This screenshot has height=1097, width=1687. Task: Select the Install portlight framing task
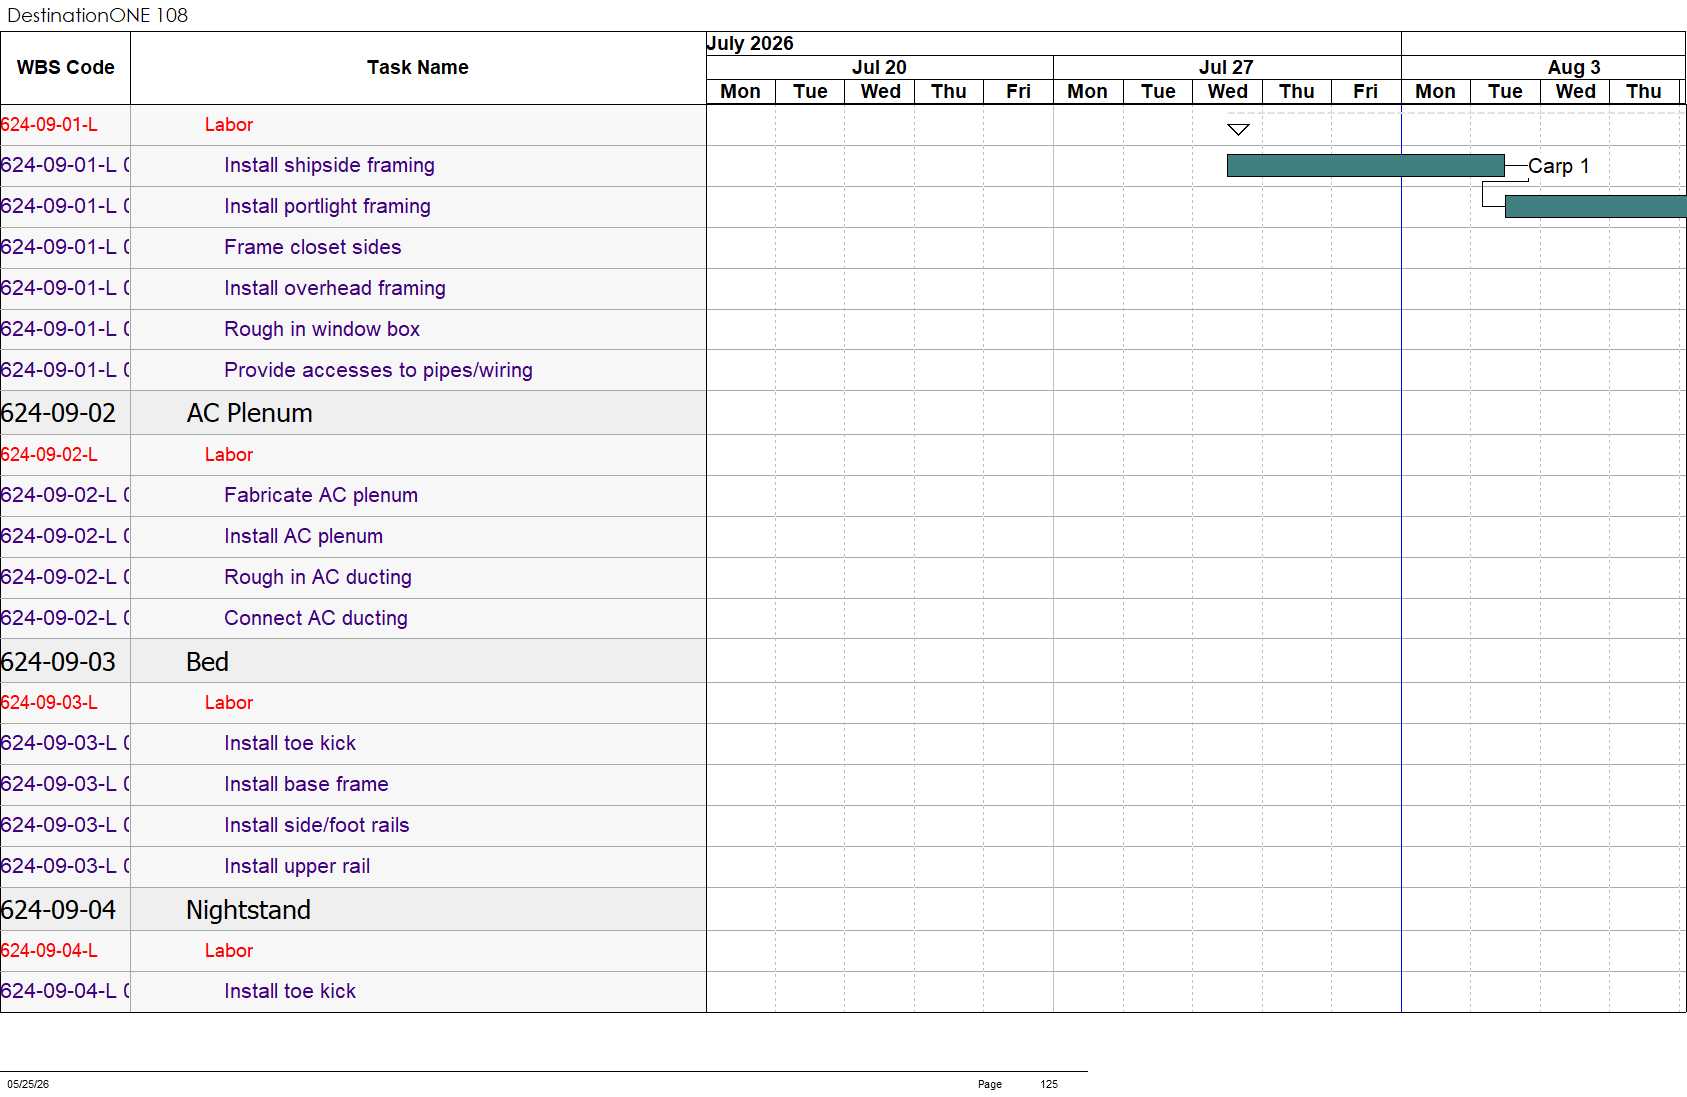[327, 206]
